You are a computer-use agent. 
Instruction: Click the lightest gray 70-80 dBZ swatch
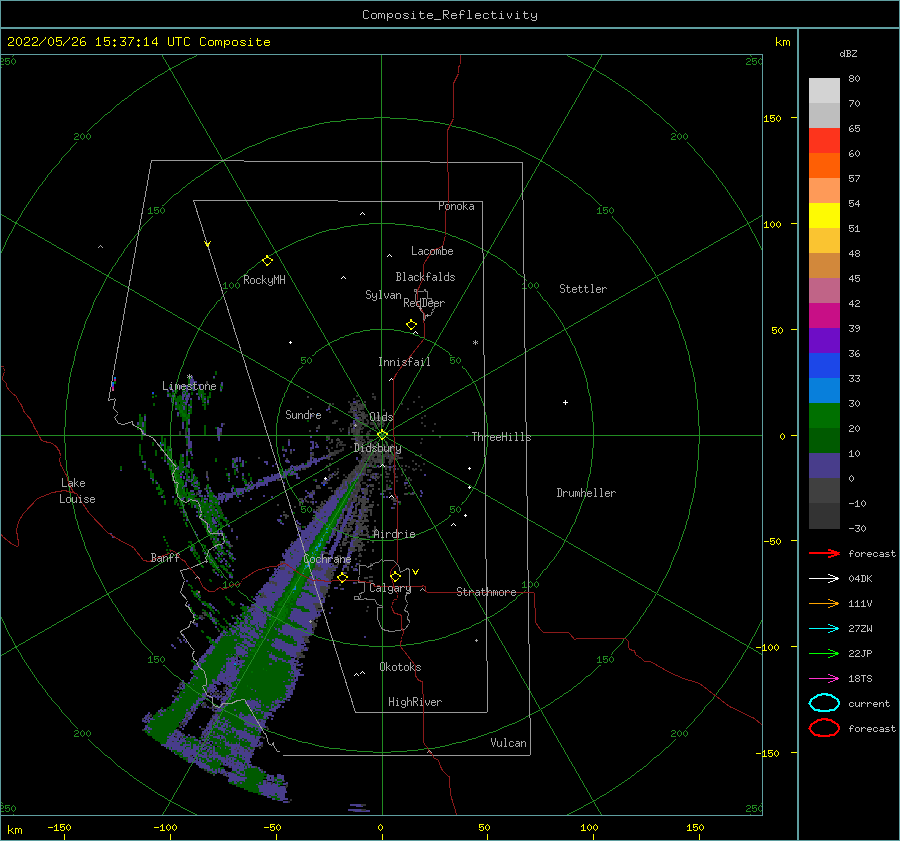pos(824,91)
